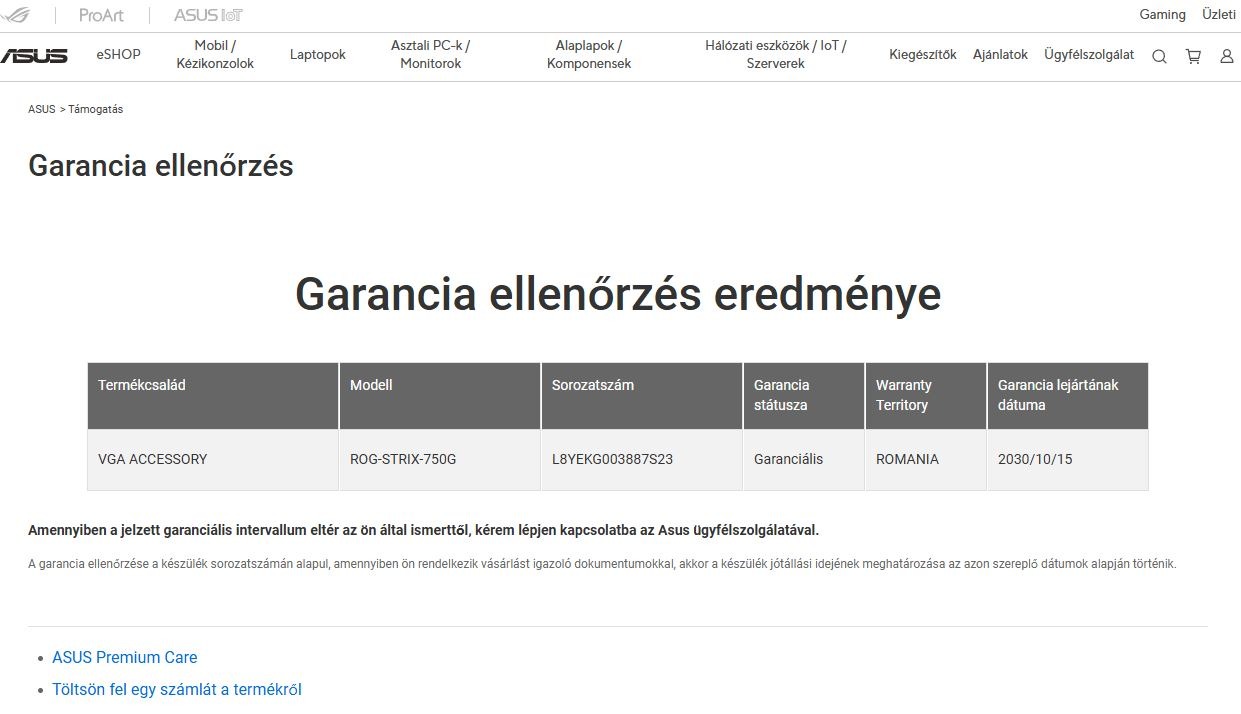Viewport: 1241px width, 714px height.
Task: Open the ASUS Premium Care link
Action: click(125, 657)
